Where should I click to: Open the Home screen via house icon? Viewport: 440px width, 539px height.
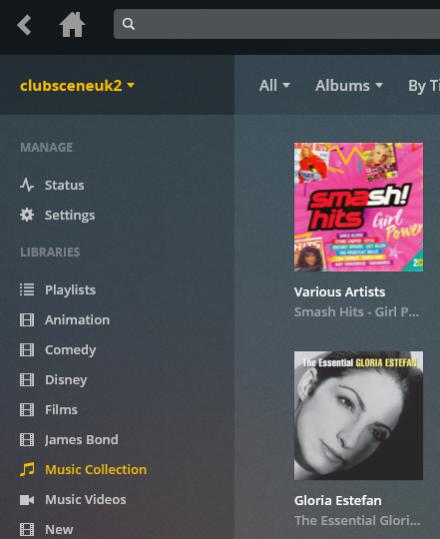pyautogui.click(x=72, y=24)
